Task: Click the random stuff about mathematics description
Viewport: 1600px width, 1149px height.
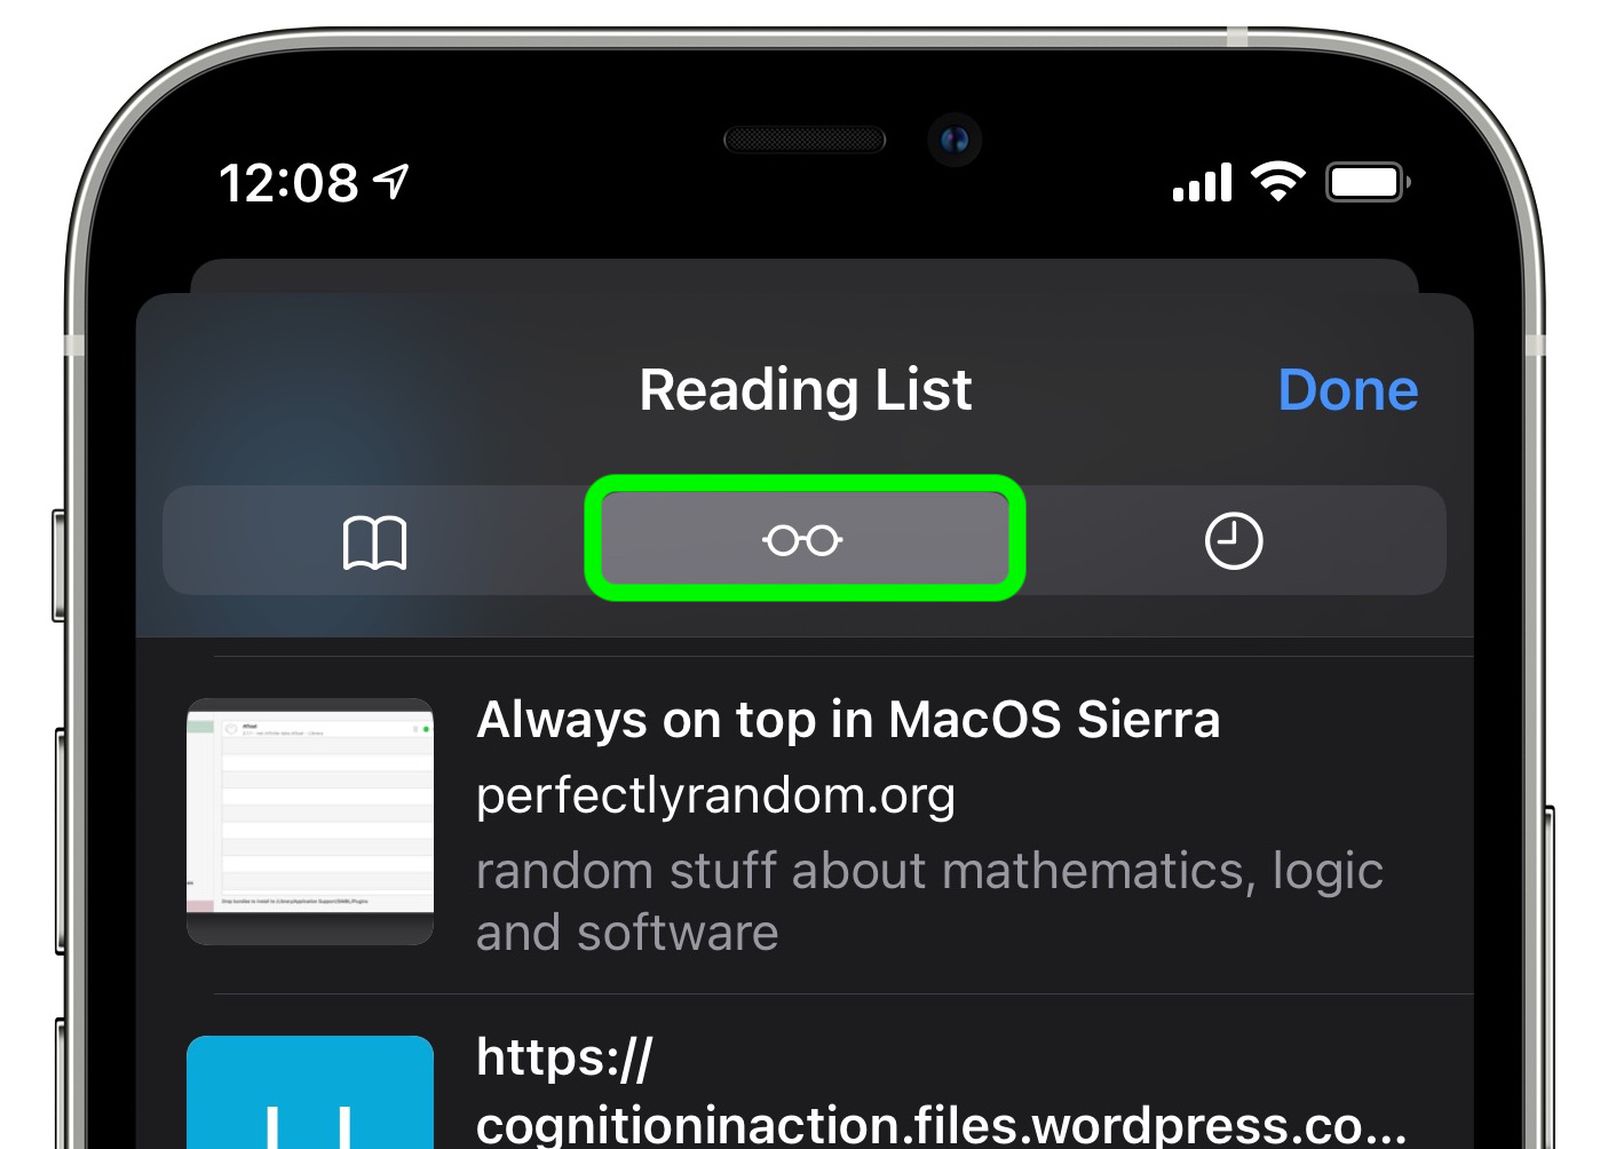Action: click(x=929, y=901)
